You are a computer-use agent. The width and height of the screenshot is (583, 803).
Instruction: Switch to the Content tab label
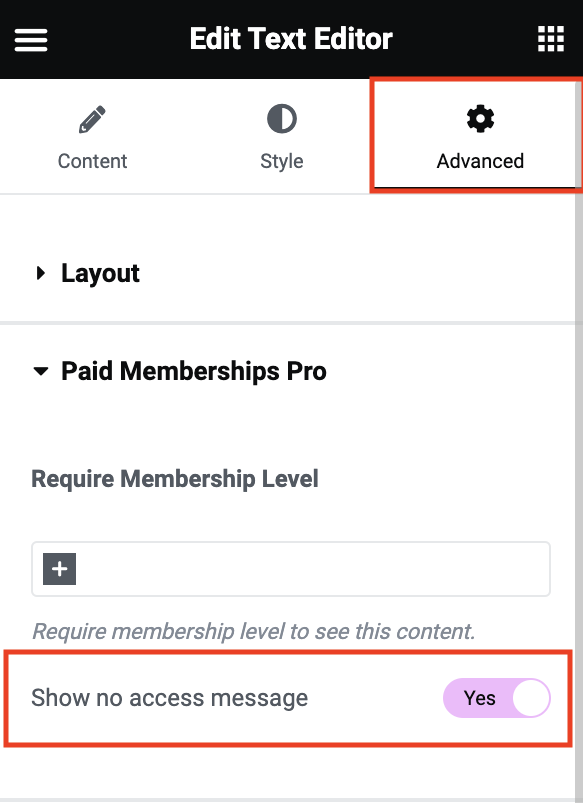[92, 161]
